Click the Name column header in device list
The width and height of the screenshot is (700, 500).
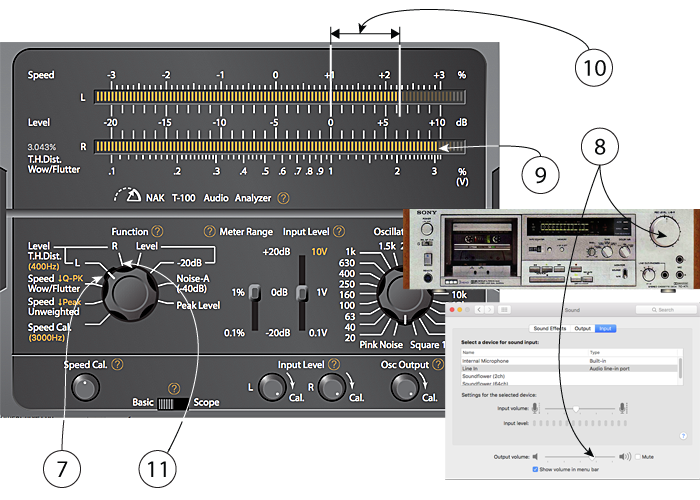click(468, 352)
